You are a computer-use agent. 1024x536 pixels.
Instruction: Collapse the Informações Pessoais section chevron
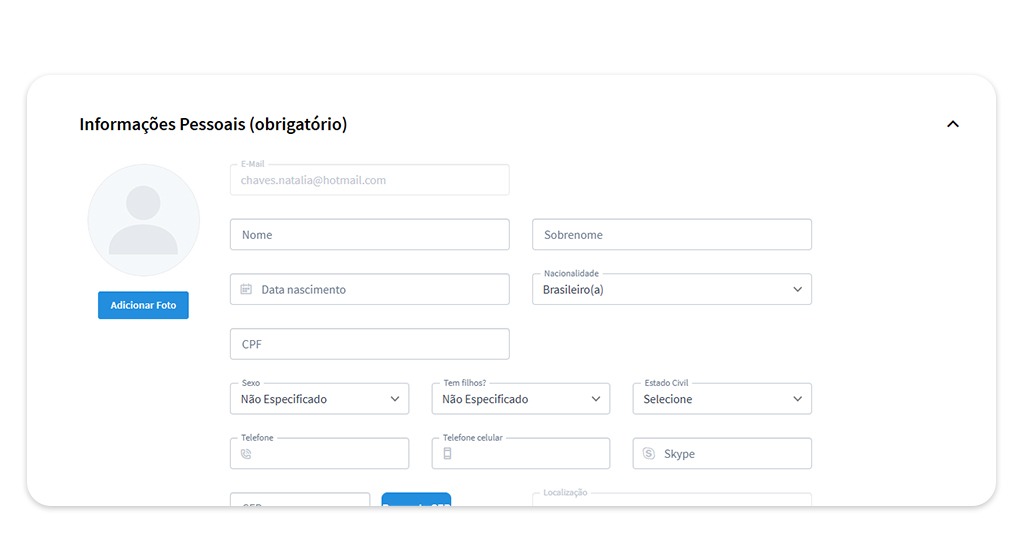pyautogui.click(x=952, y=124)
